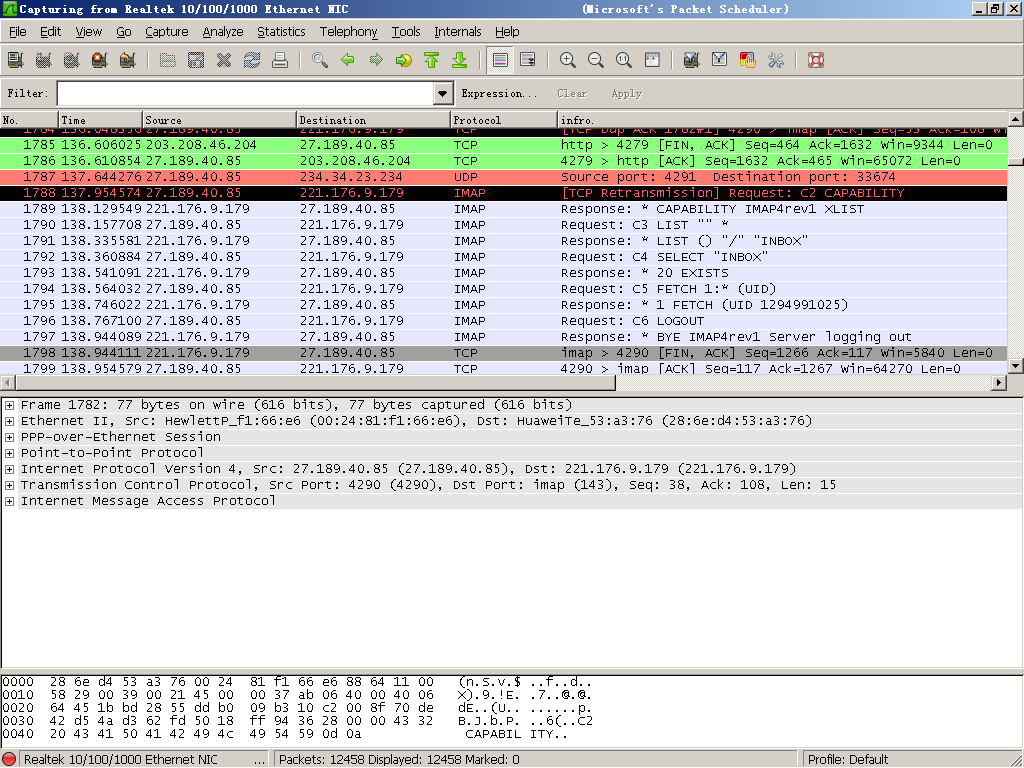1024x768 pixels.
Task: Click the Clear filter button
Action: pos(572,93)
